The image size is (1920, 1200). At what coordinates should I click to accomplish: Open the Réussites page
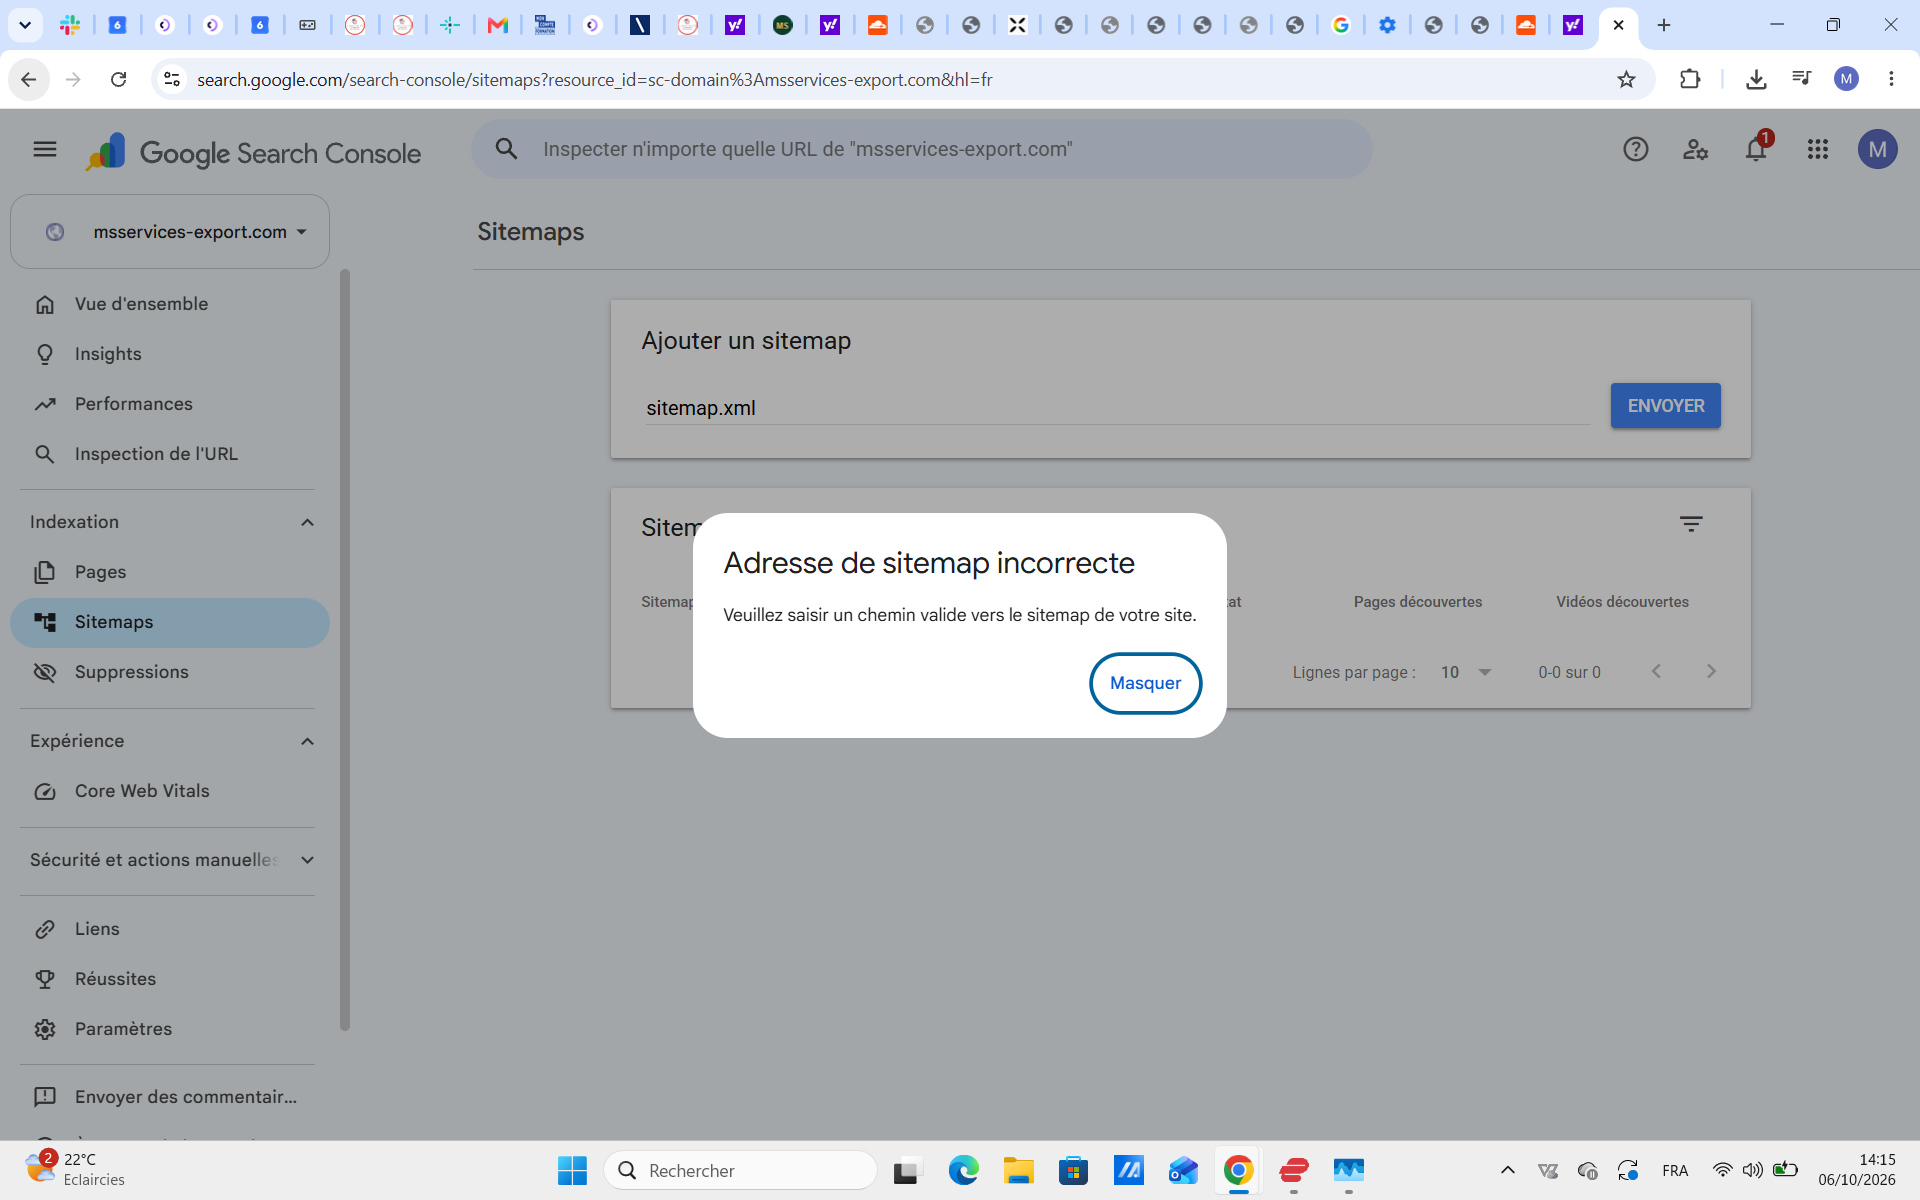tap(170, 979)
